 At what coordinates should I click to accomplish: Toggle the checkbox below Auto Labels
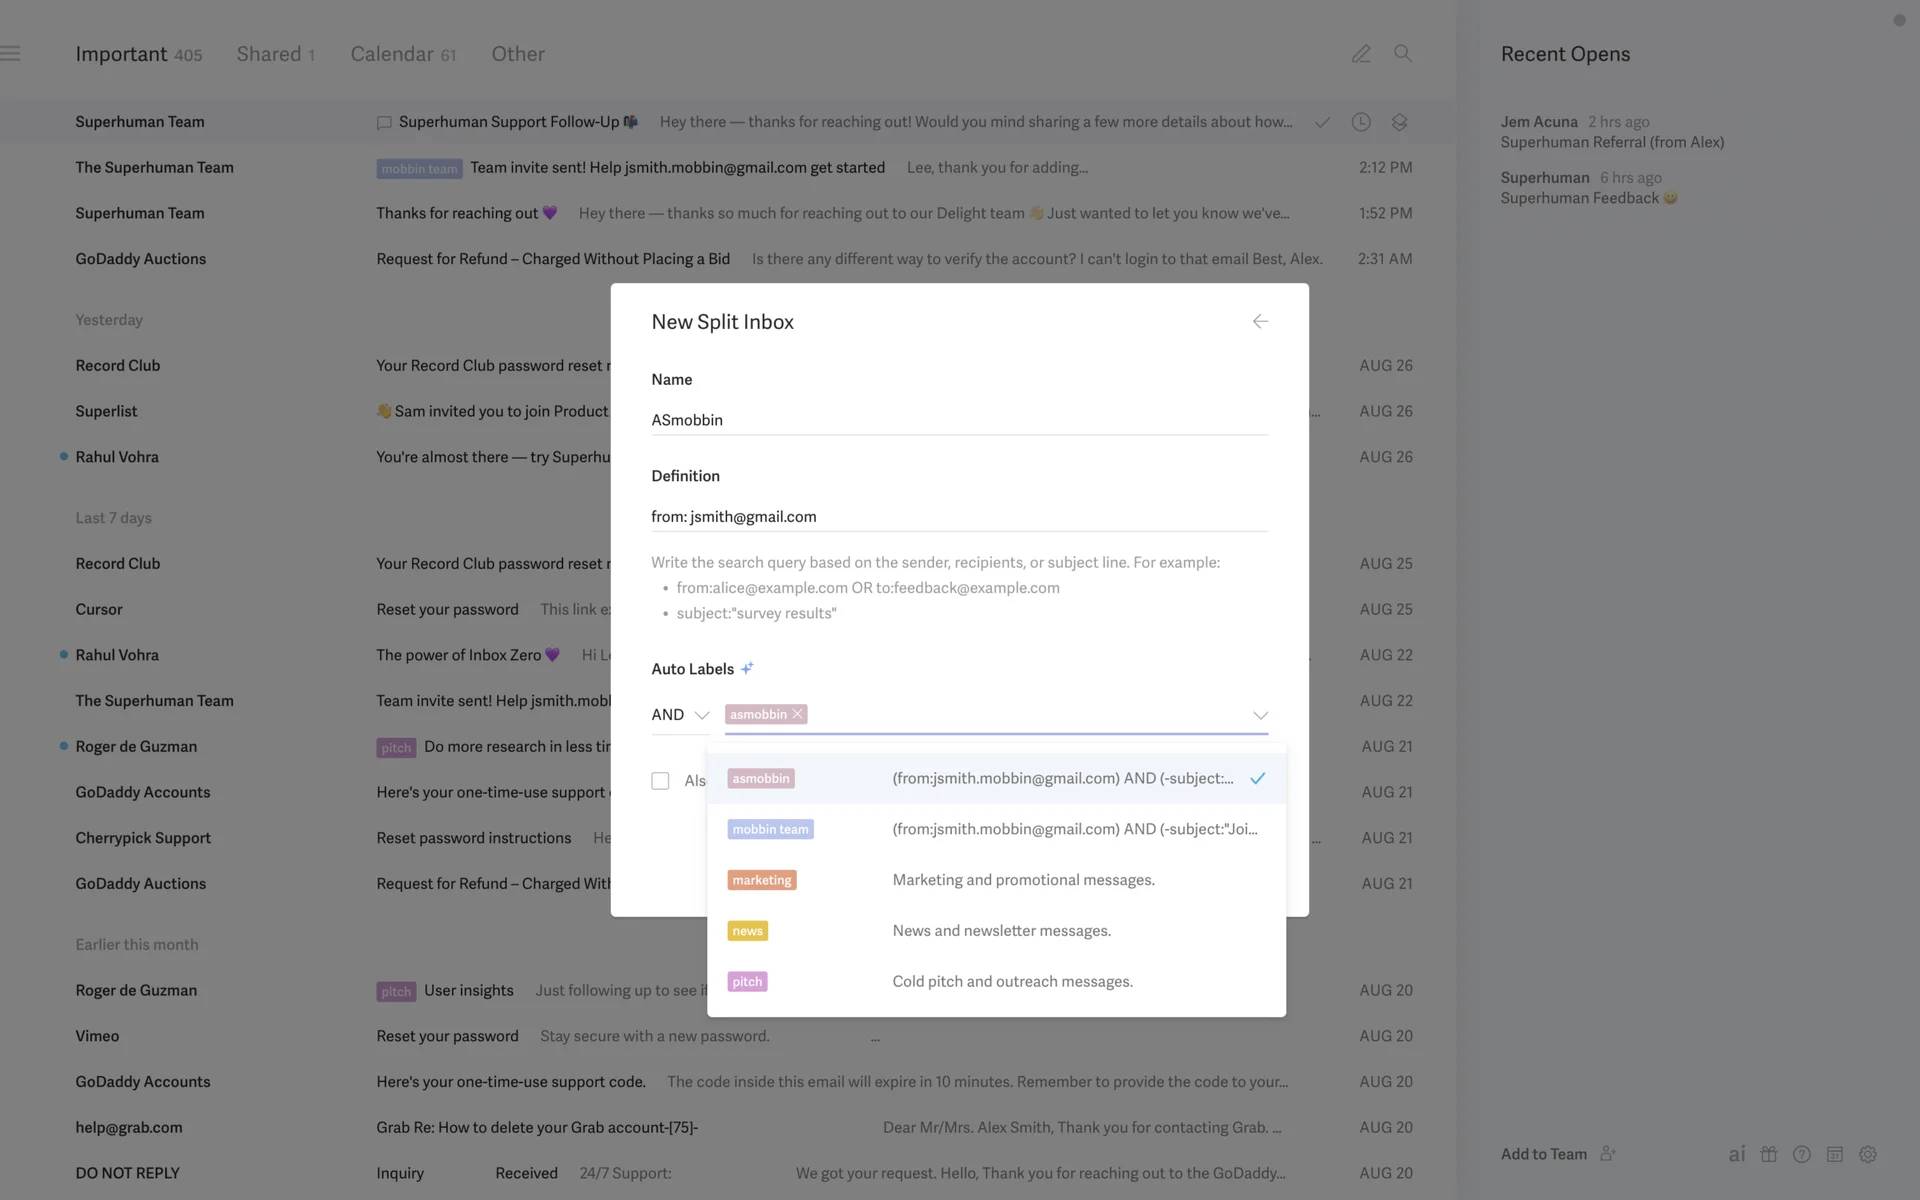tap(660, 781)
